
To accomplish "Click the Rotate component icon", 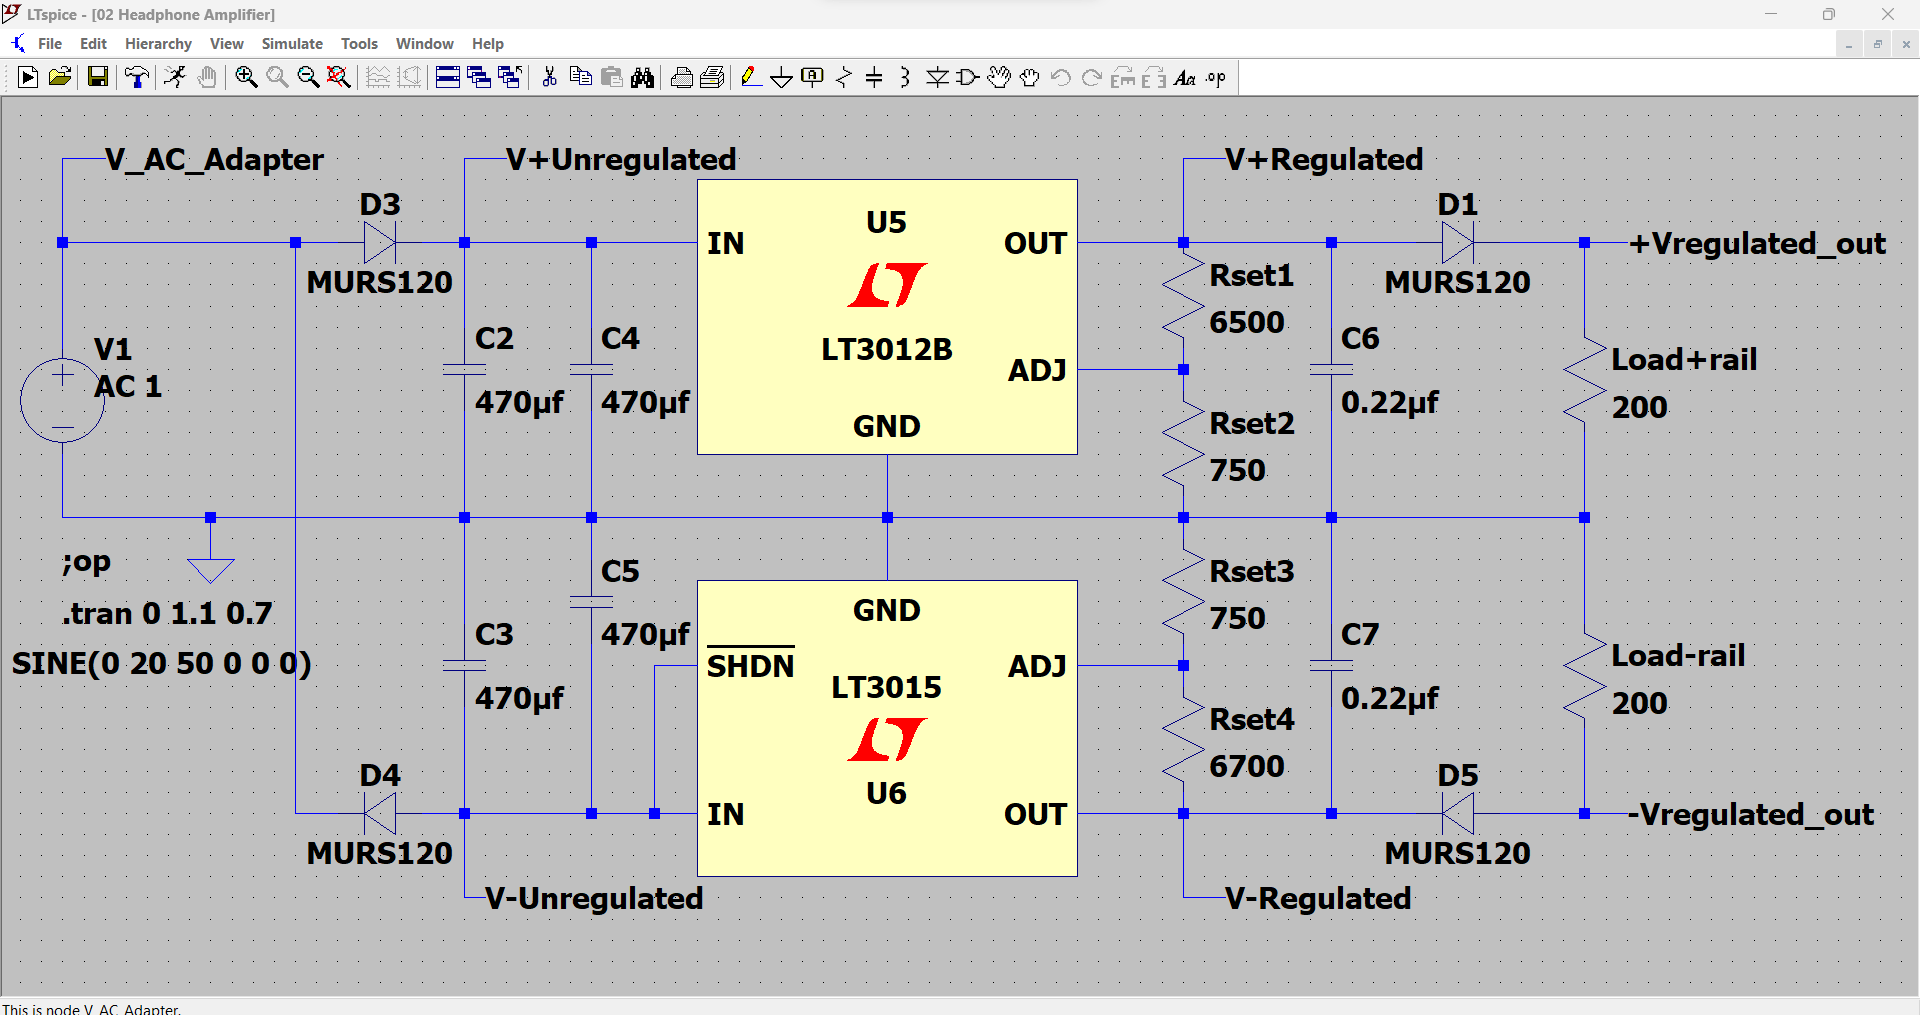I will 1123,77.
